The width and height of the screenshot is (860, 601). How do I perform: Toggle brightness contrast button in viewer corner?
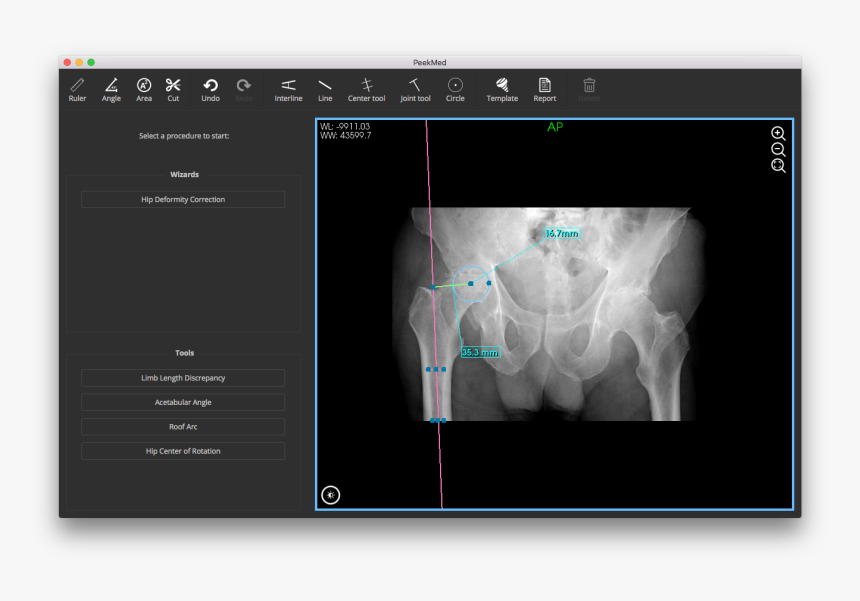[331, 495]
